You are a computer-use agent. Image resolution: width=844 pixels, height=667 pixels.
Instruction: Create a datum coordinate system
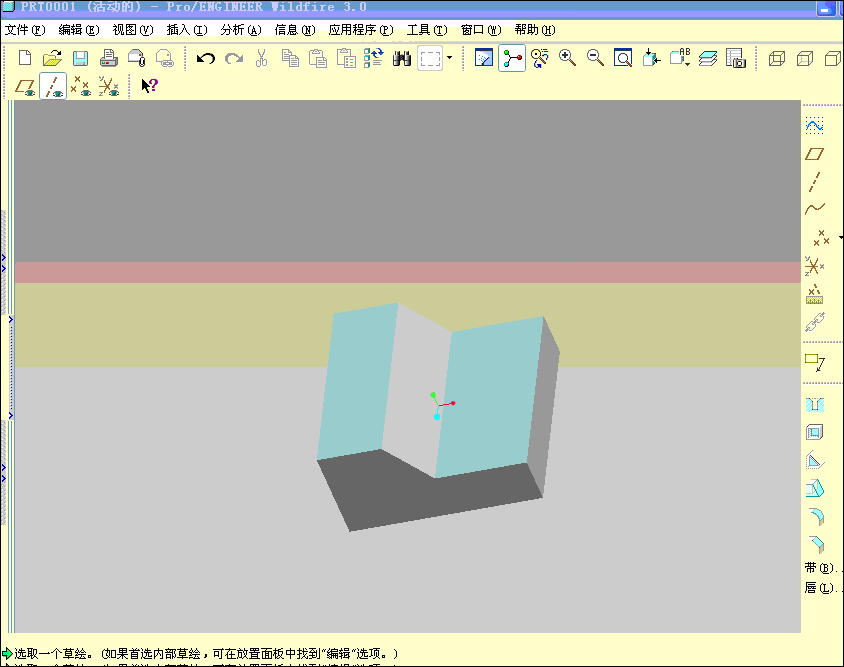point(814,266)
